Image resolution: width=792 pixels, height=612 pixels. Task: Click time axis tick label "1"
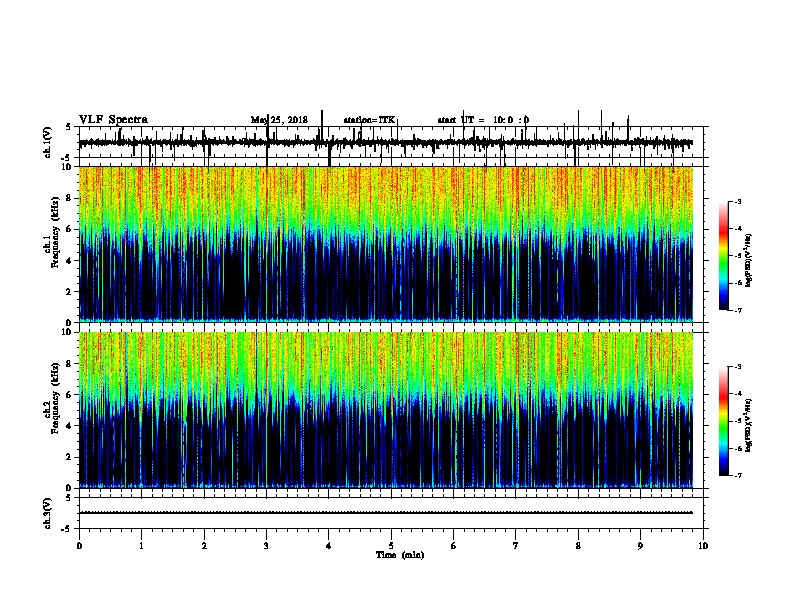click(x=141, y=546)
